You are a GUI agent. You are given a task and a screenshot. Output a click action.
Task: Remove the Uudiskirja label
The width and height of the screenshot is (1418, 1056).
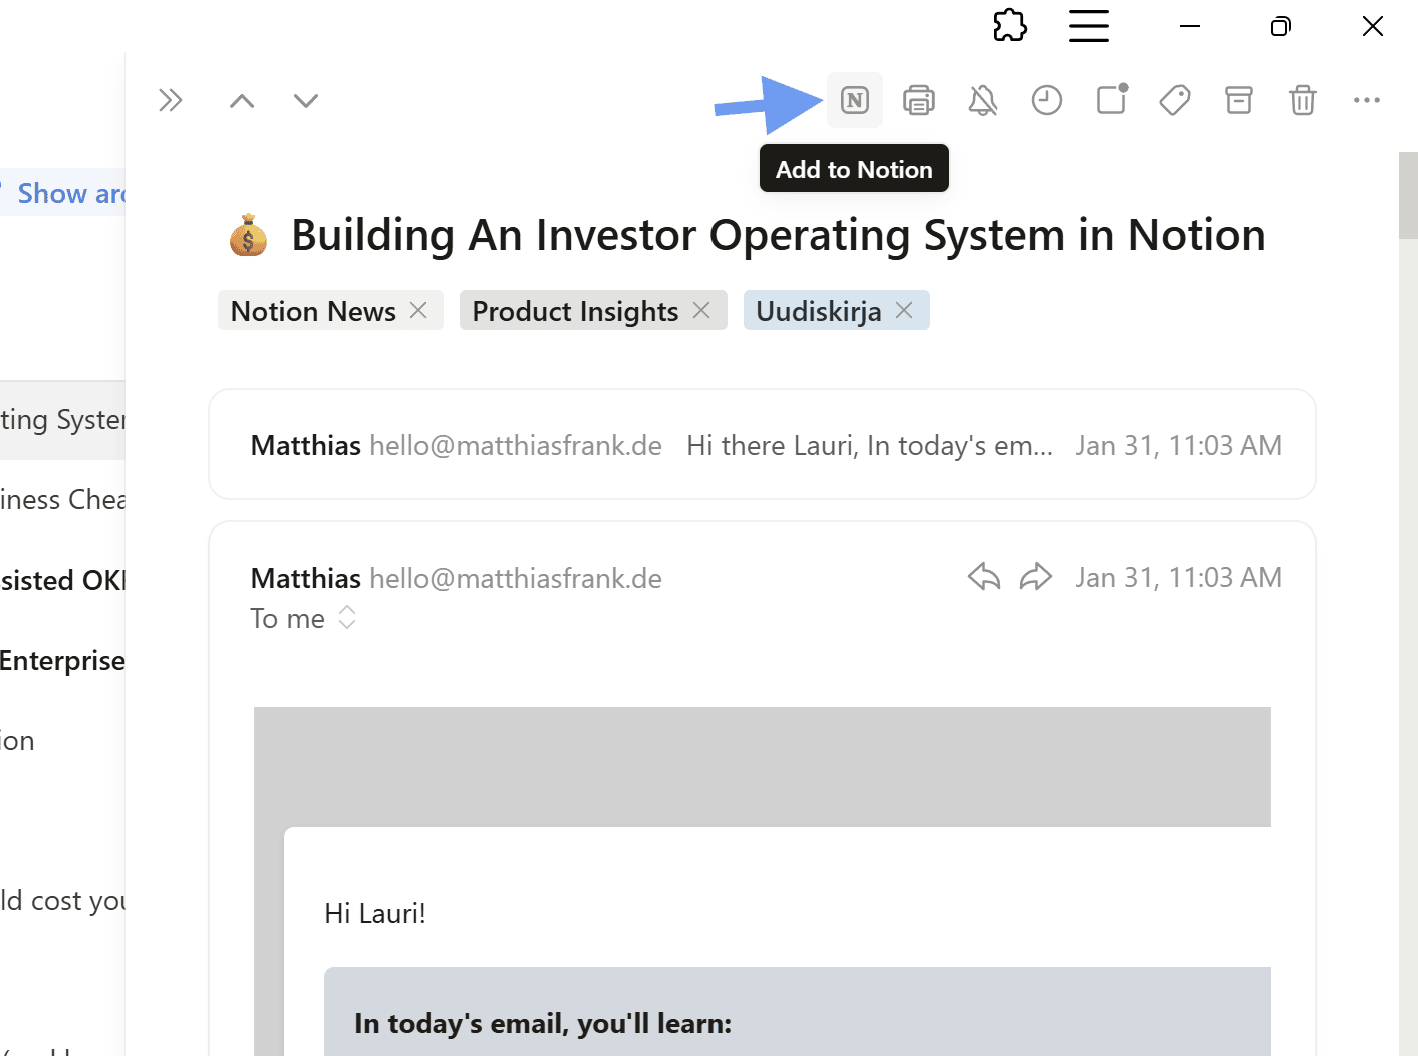(905, 311)
